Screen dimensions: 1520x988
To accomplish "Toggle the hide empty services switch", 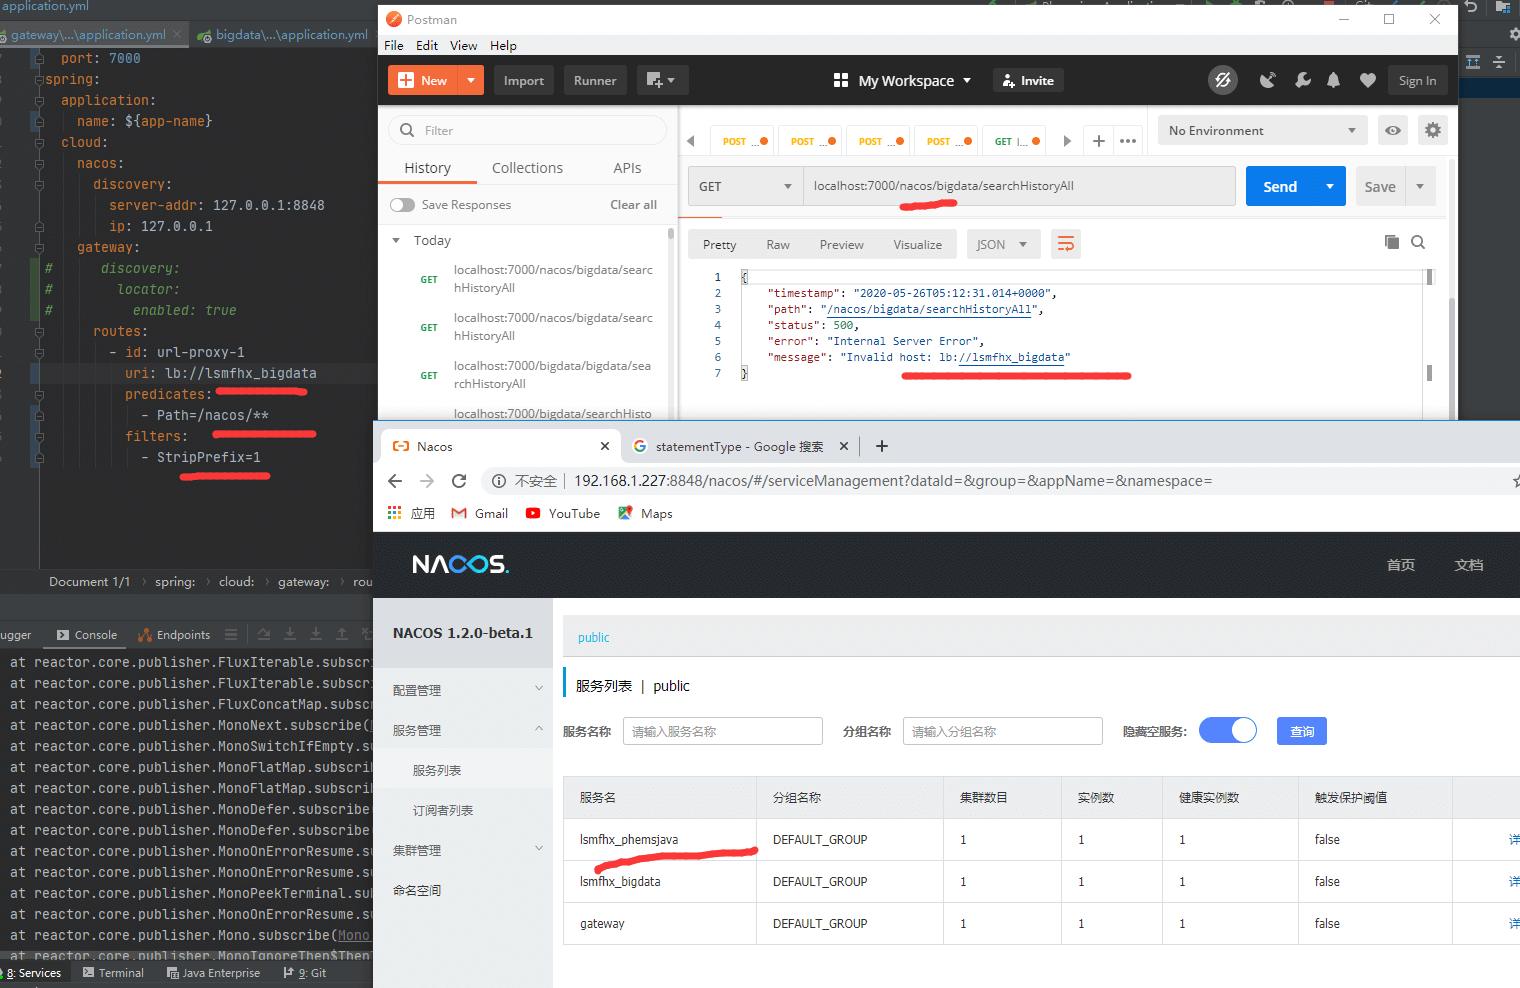I will pyautogui.click(x=1227, y=731).
